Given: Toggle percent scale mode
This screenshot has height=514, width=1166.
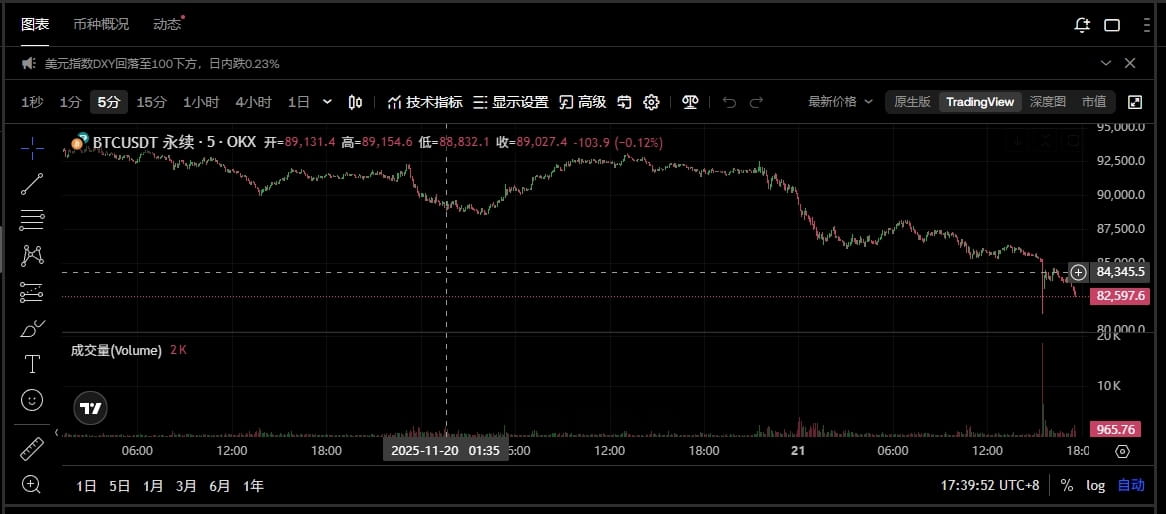Looking at the screenshot, I should point(1066,485).
